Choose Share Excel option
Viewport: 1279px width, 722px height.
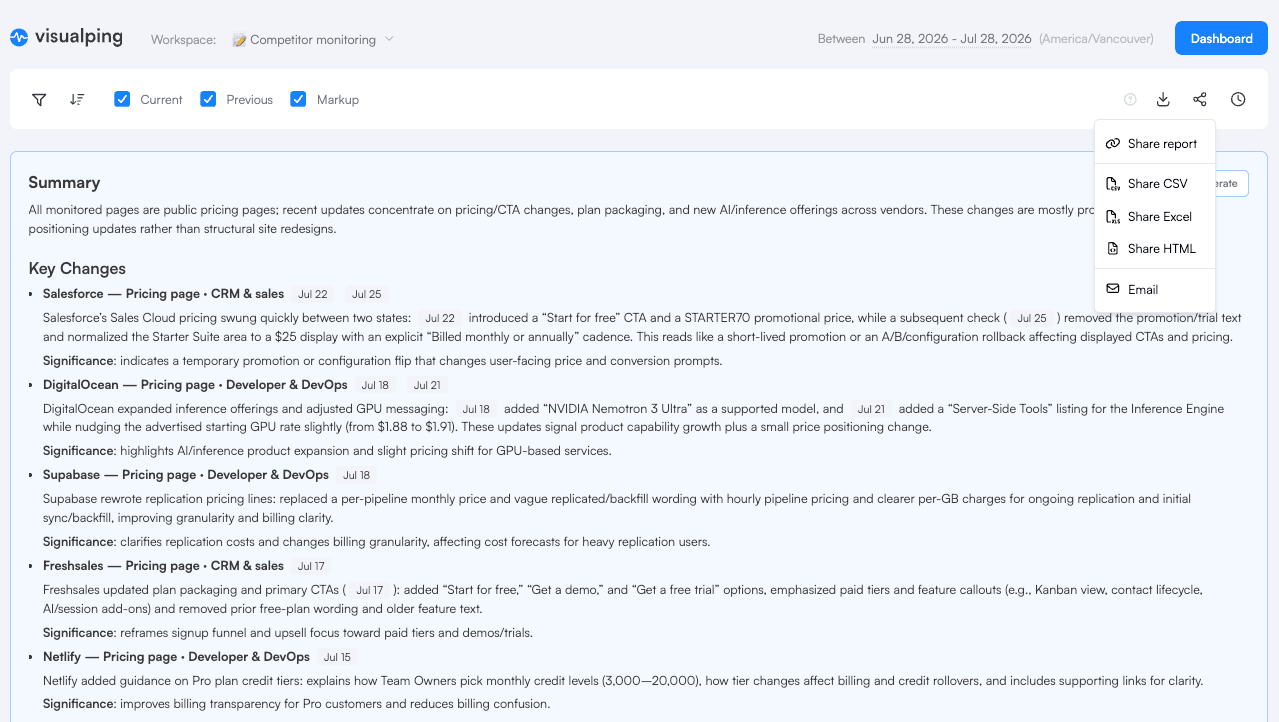(x=1155, y=216)
